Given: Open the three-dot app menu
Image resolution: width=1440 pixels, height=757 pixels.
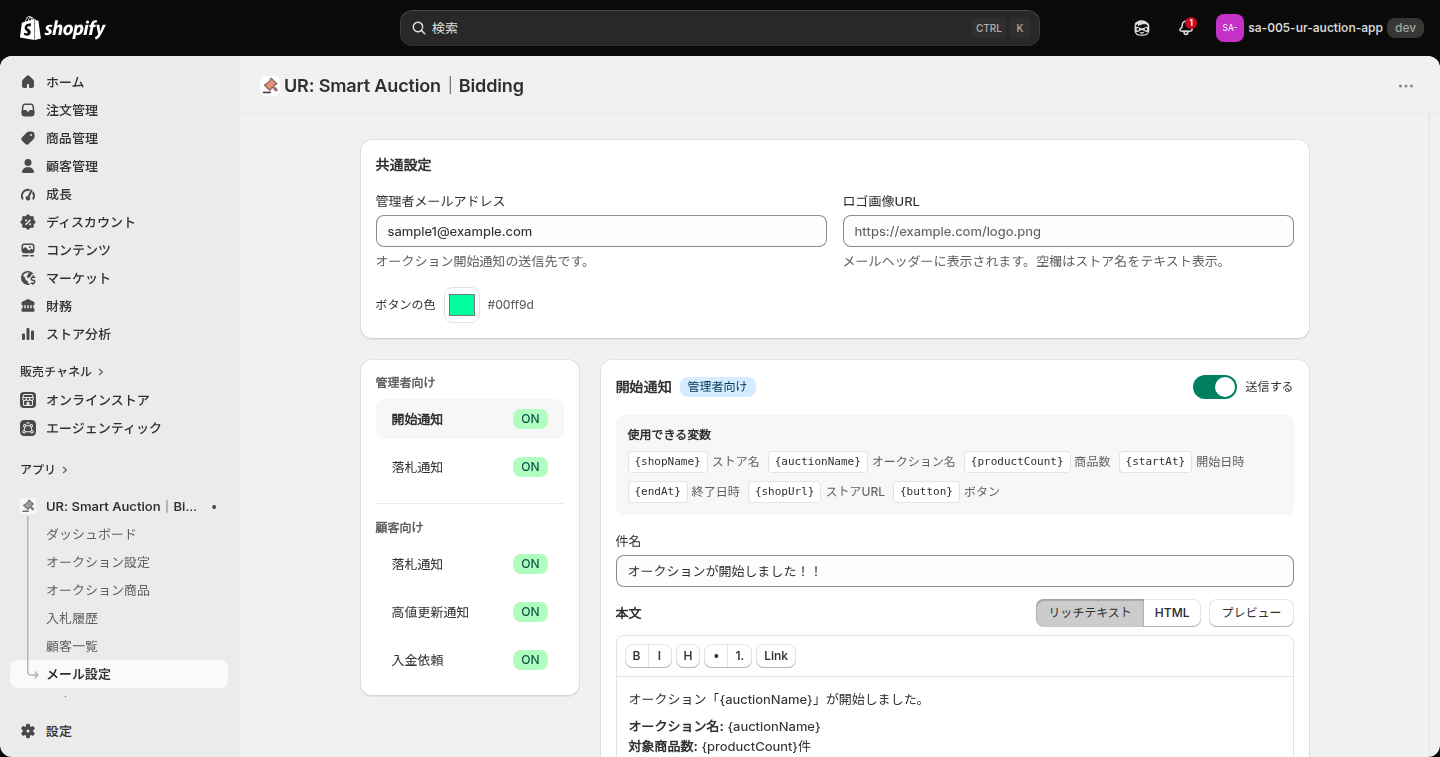Looking at the screenshot, I should [1406, 86].
